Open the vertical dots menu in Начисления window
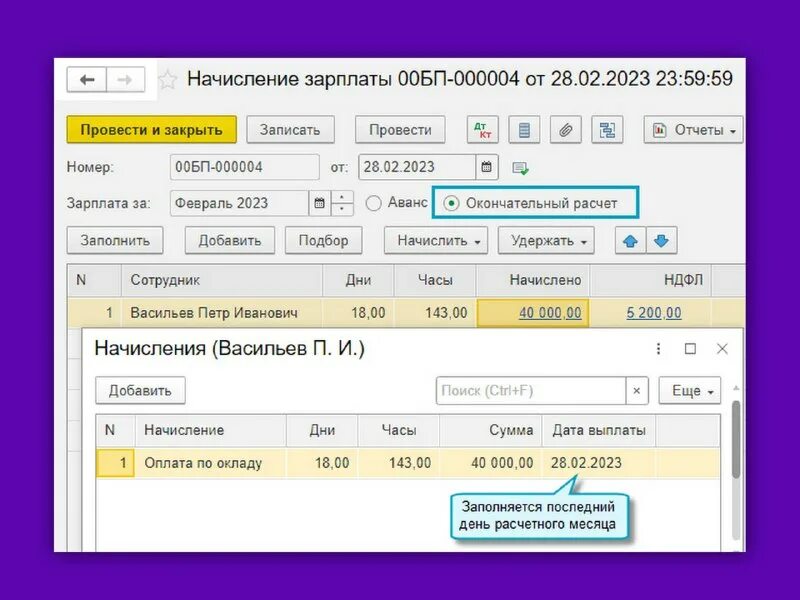 (x=657, y=346)
